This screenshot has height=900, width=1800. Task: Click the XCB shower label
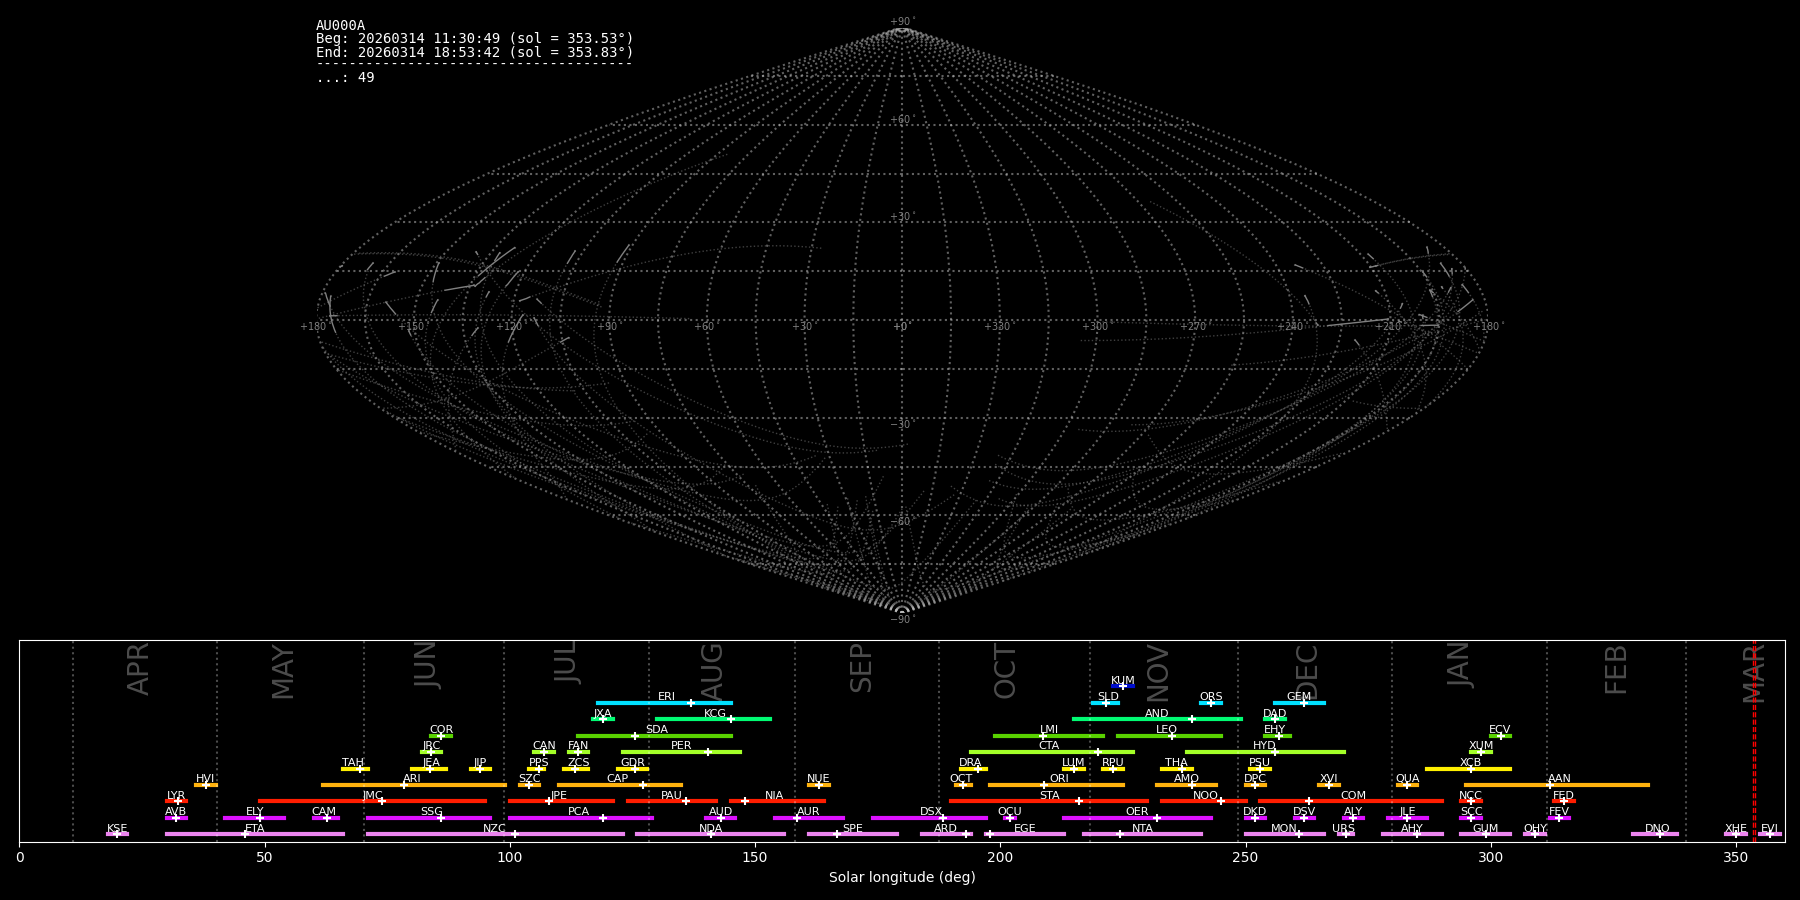pos(1470,763)
